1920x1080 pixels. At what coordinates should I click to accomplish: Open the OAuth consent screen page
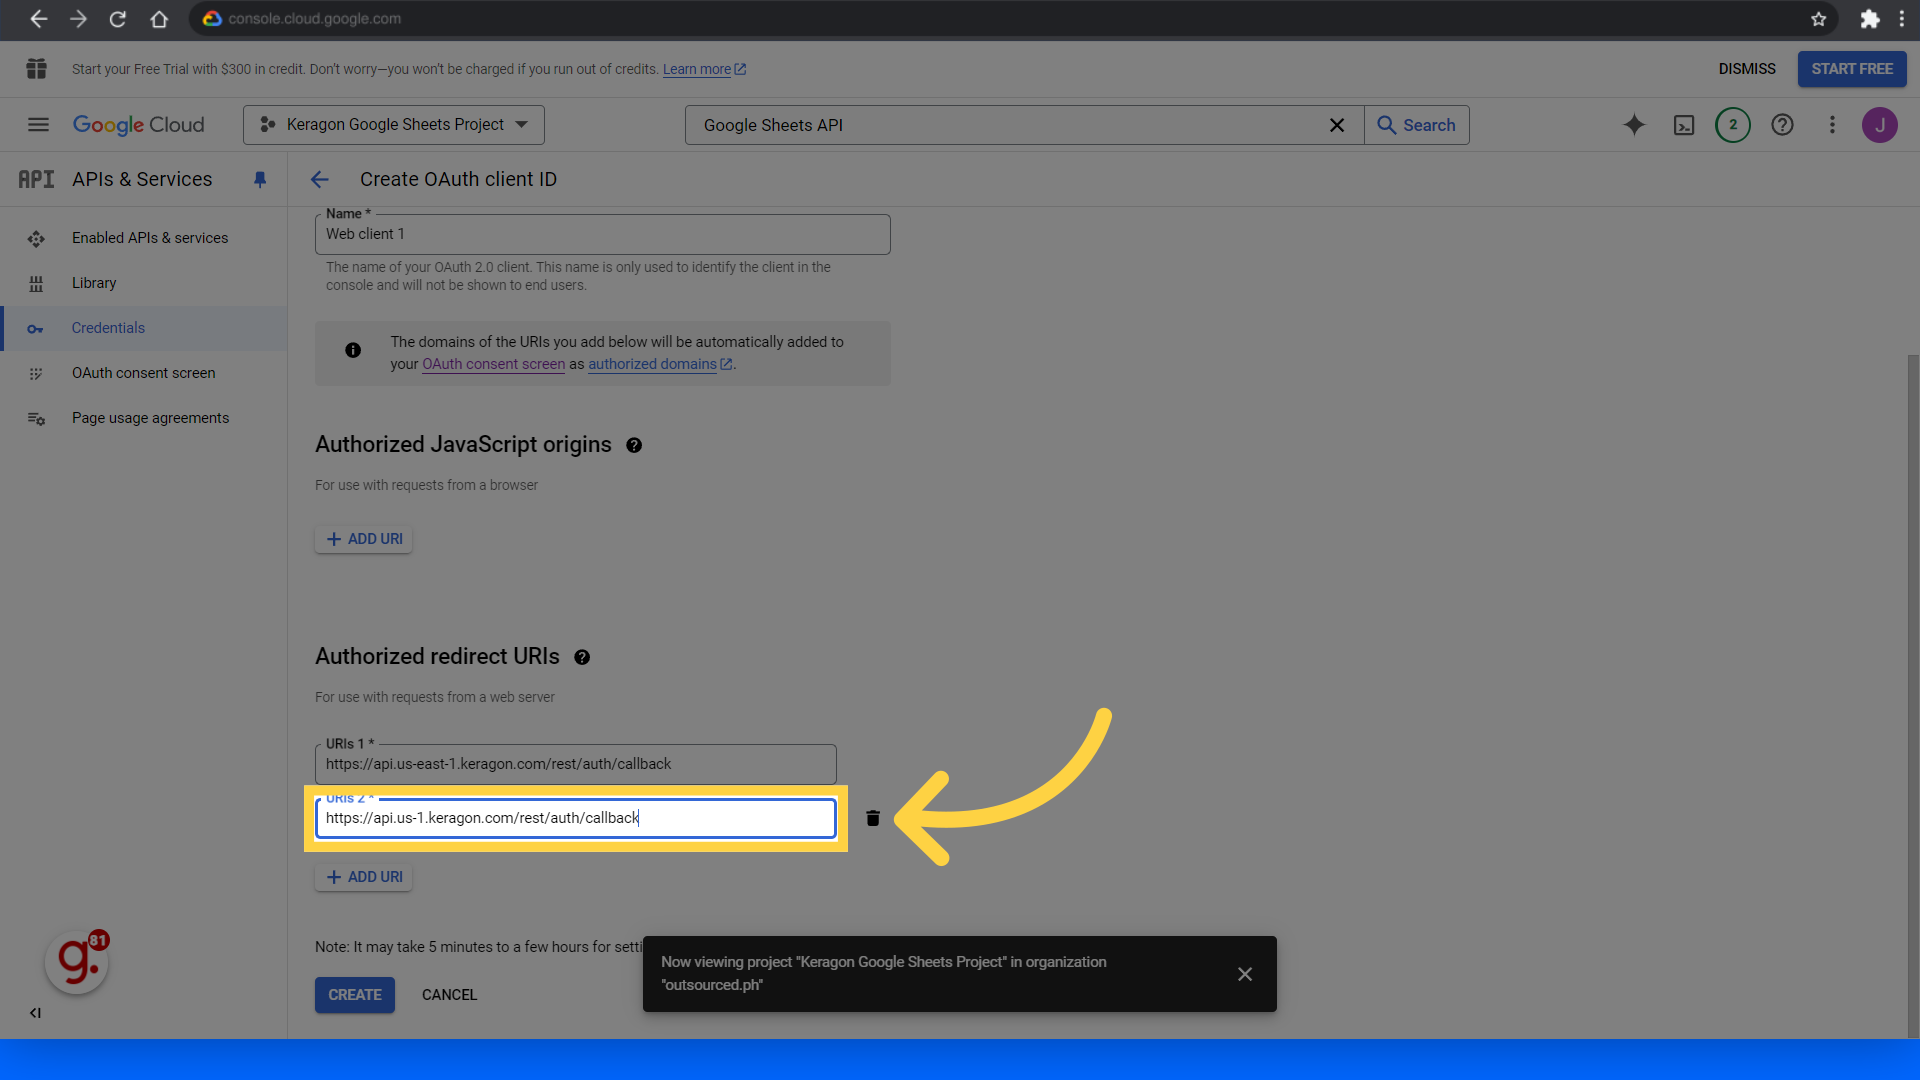pyautogui.click(x=144, y=373)
